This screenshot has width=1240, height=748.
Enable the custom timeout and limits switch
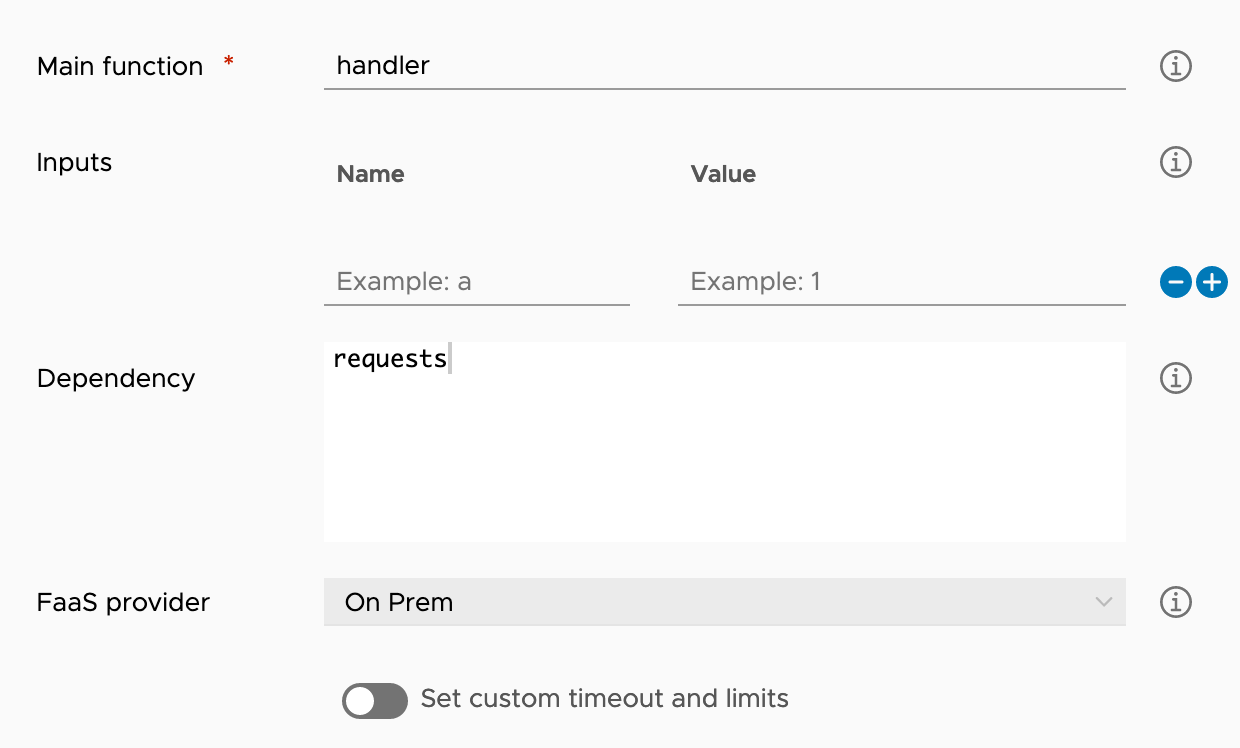coord(375,700)
